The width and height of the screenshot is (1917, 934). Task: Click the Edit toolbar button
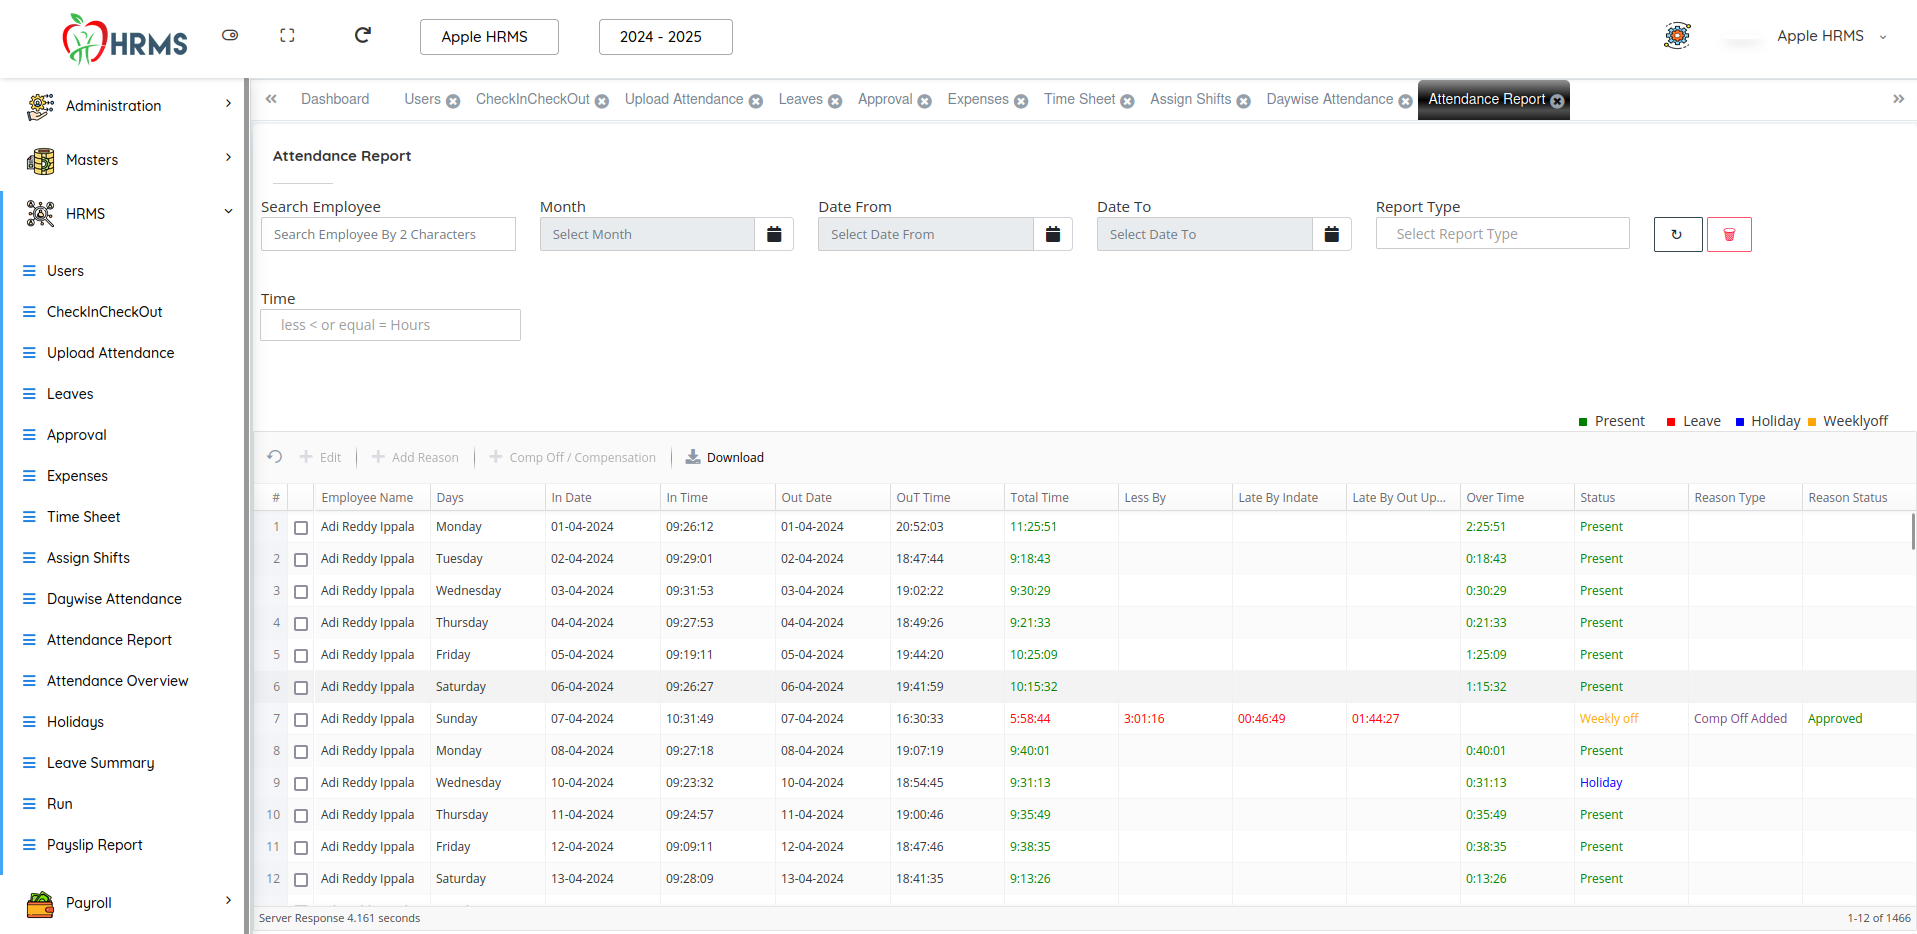[x=321, y=457]
